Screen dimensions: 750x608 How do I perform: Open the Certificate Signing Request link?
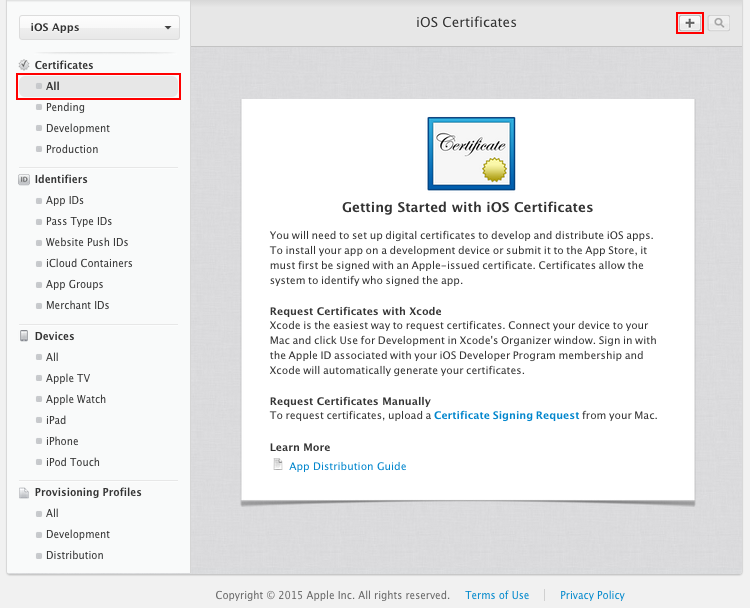(x=507, y=415)
